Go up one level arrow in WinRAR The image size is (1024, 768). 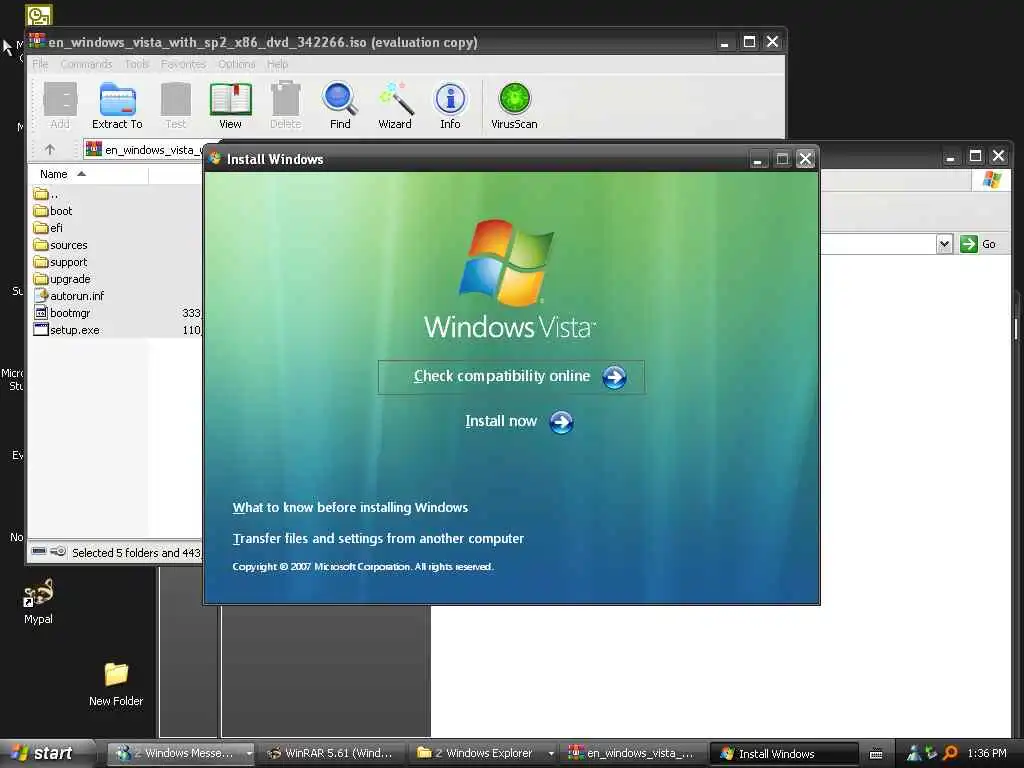50,150
